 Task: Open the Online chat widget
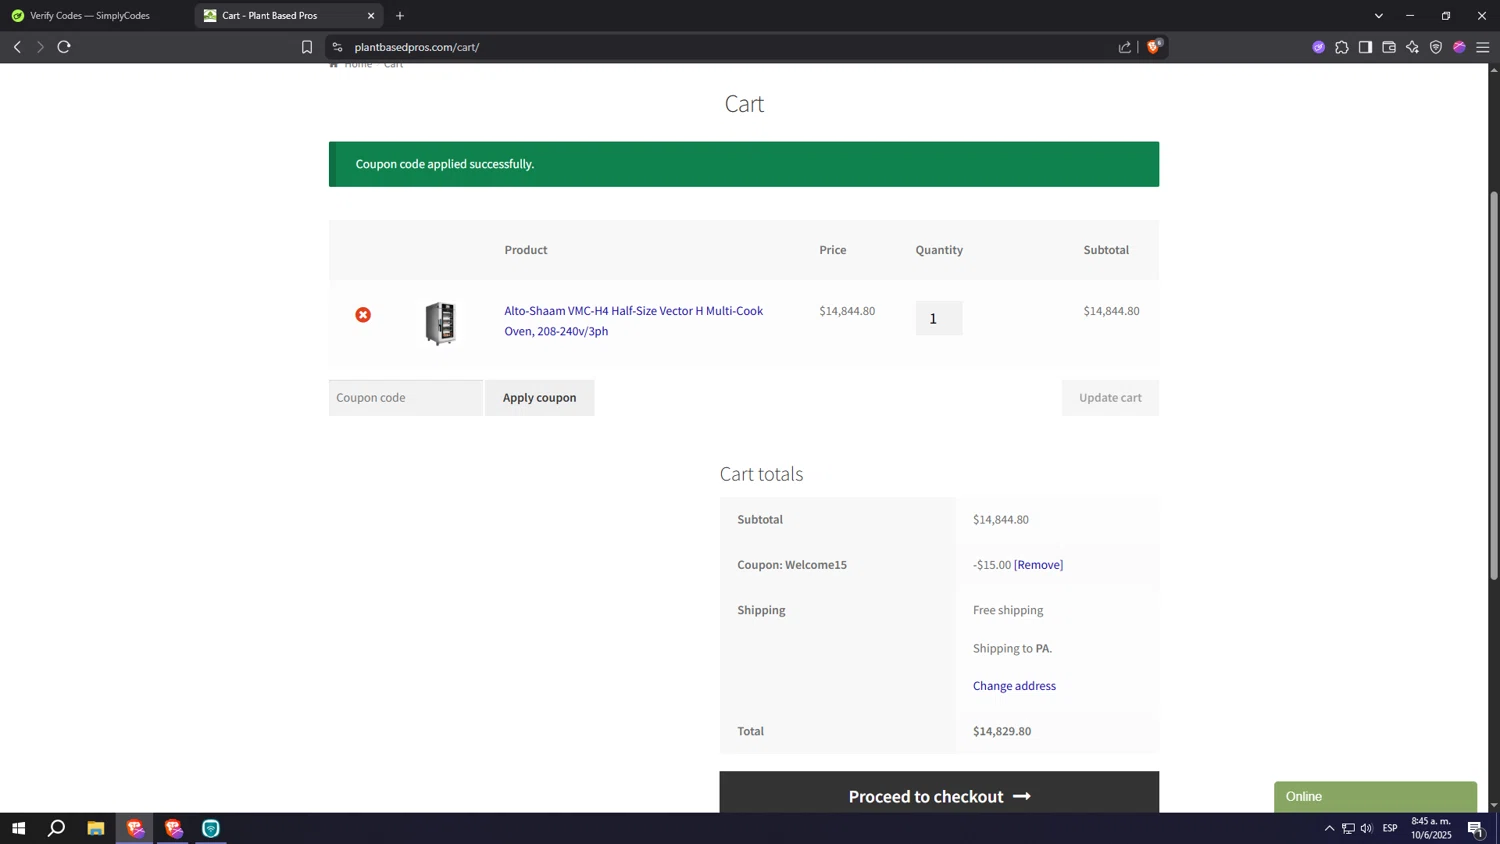pyautogui.click(x=1375, y=797)
